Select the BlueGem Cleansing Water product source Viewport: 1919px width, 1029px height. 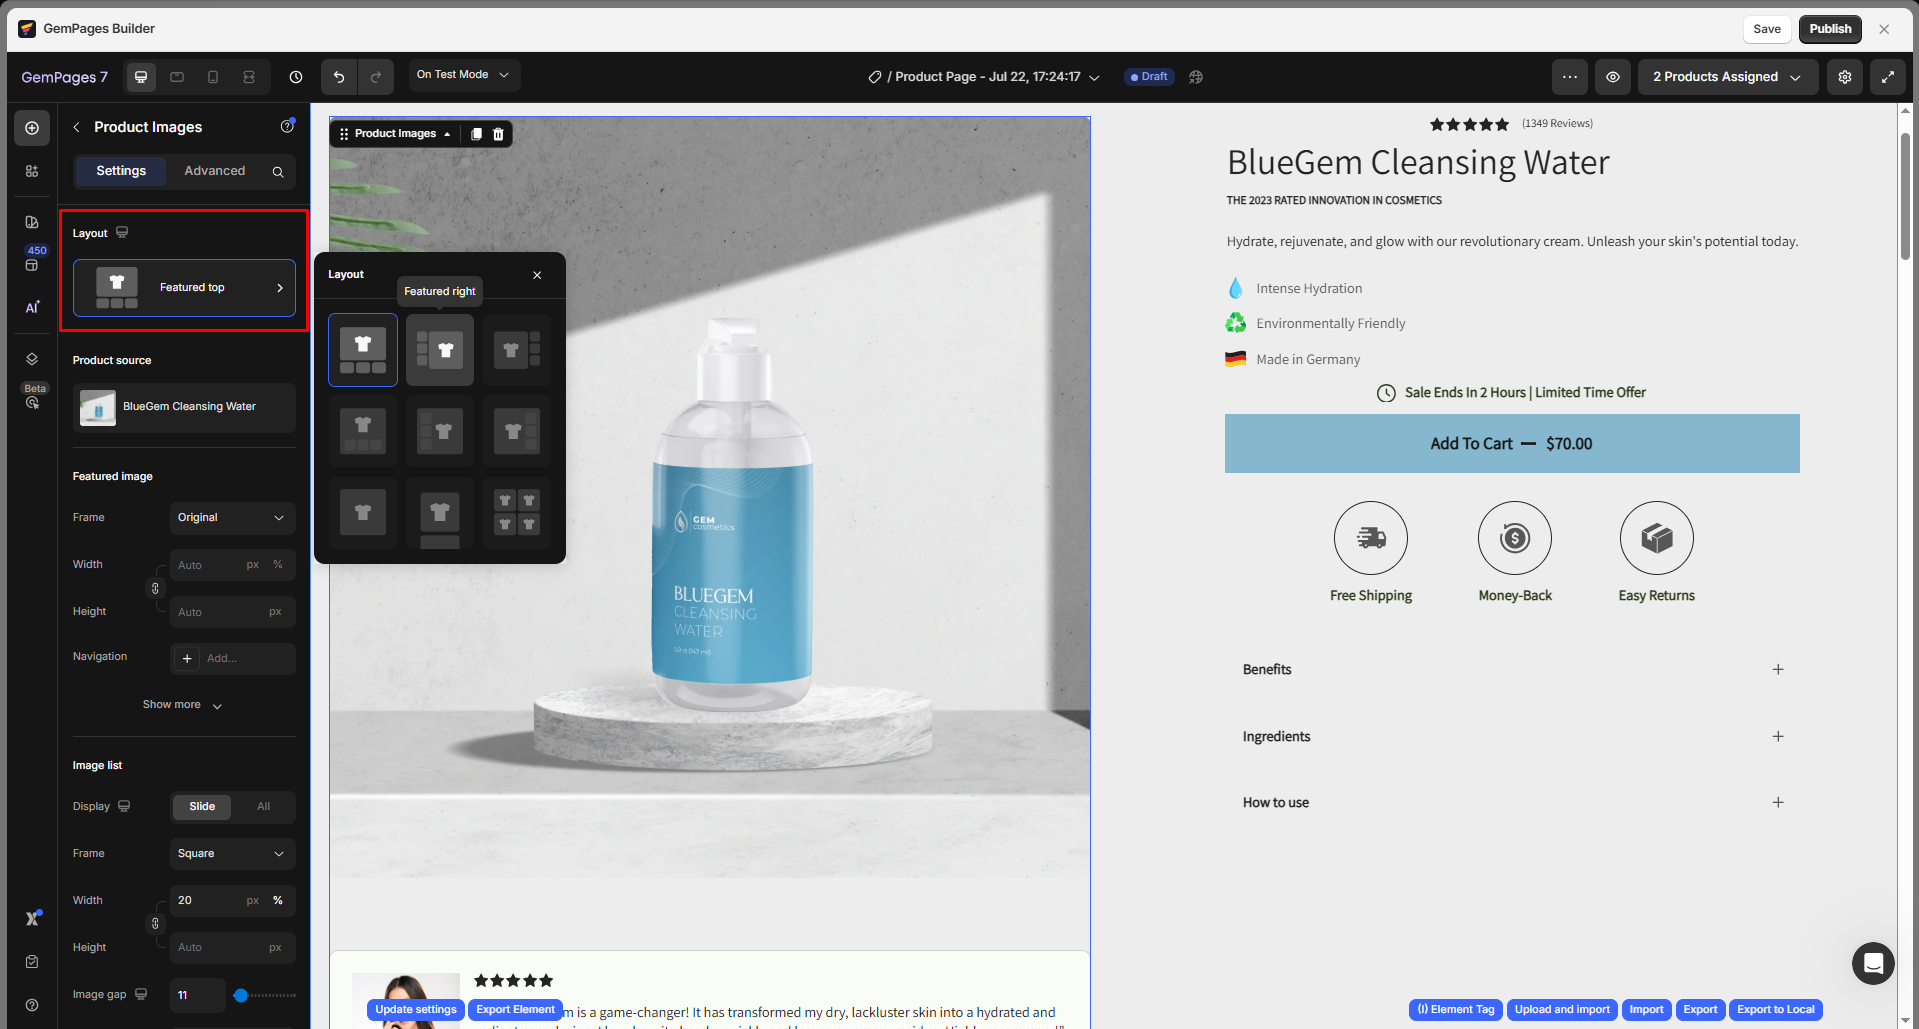[x=184, y=408]
